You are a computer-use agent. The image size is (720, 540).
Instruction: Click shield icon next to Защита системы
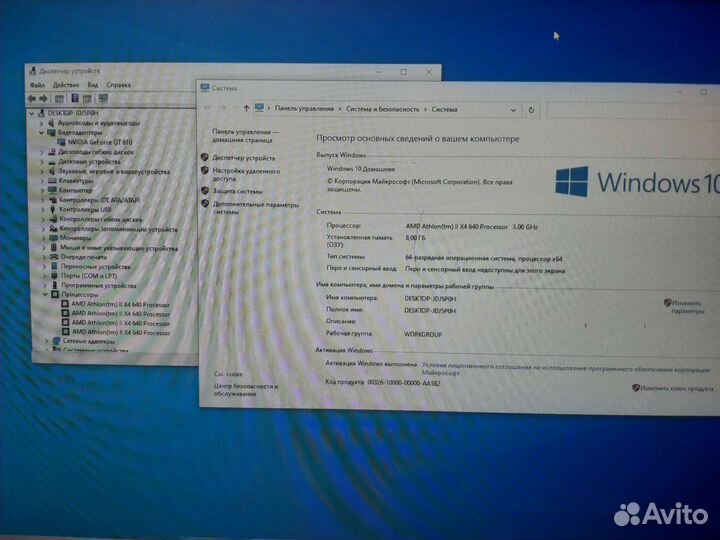point(205,190)
